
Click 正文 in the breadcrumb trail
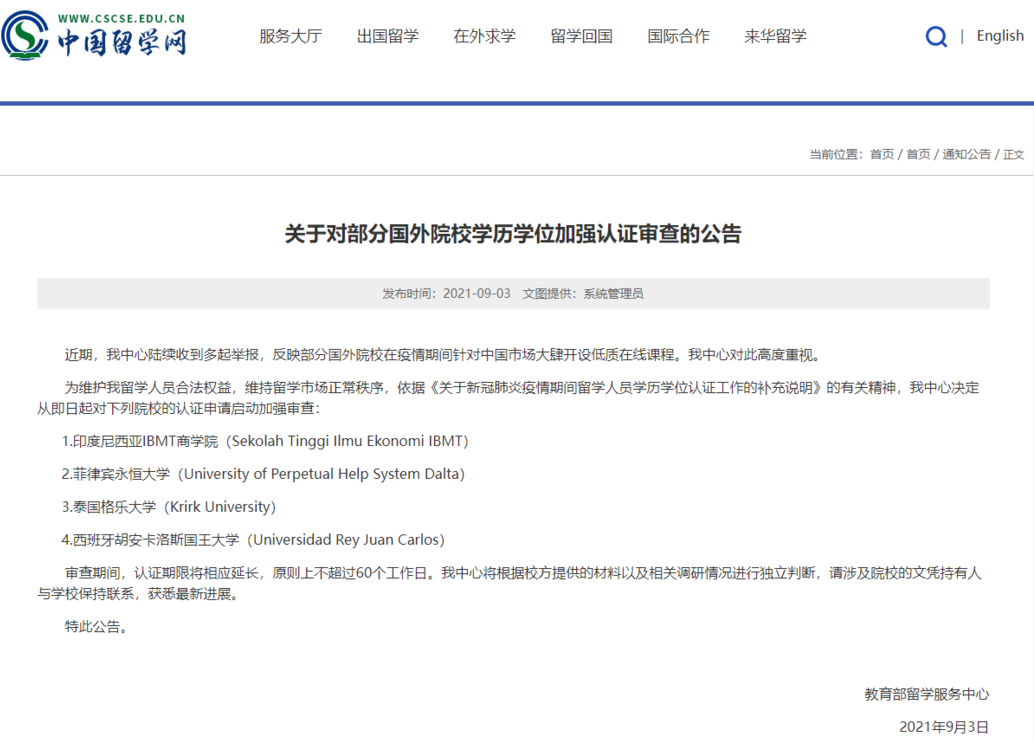click(x=1013, y=154)
